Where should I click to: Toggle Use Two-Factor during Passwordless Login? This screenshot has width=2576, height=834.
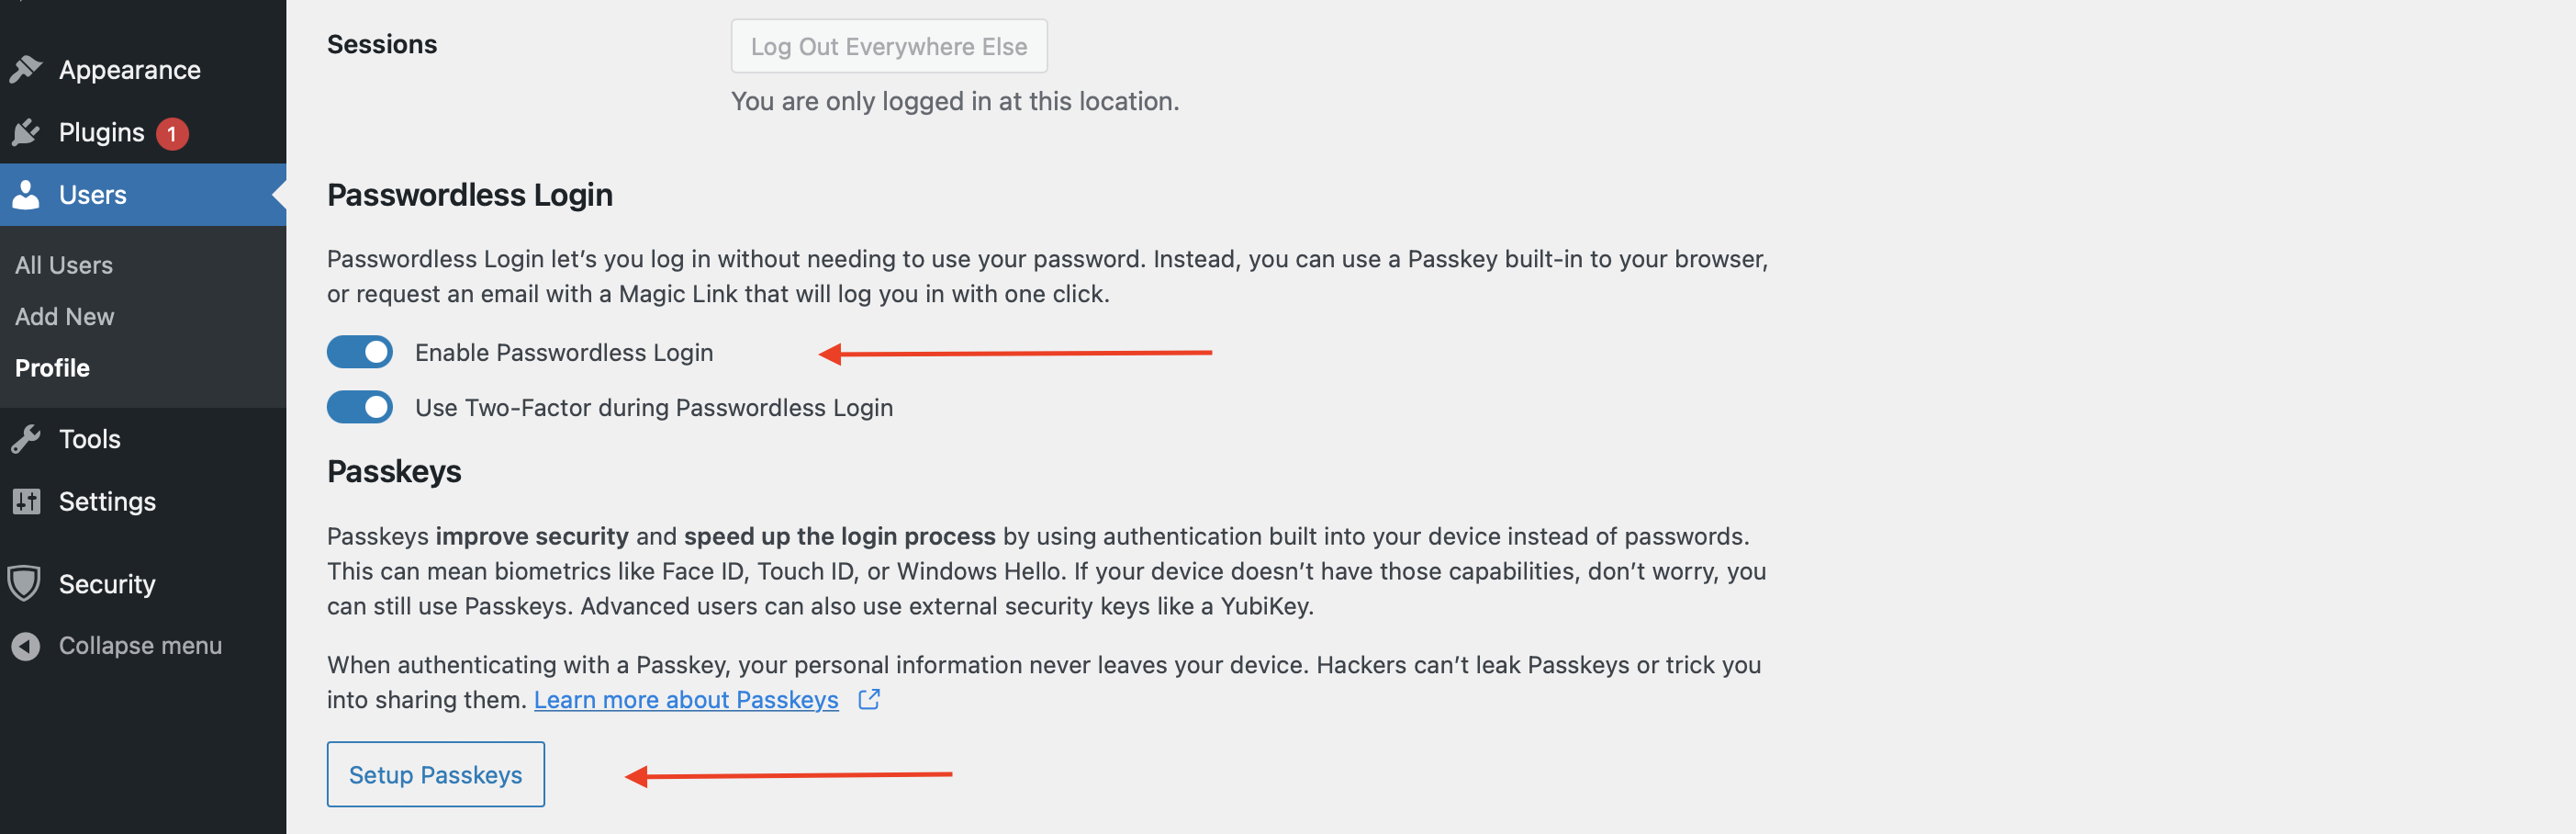360,407
